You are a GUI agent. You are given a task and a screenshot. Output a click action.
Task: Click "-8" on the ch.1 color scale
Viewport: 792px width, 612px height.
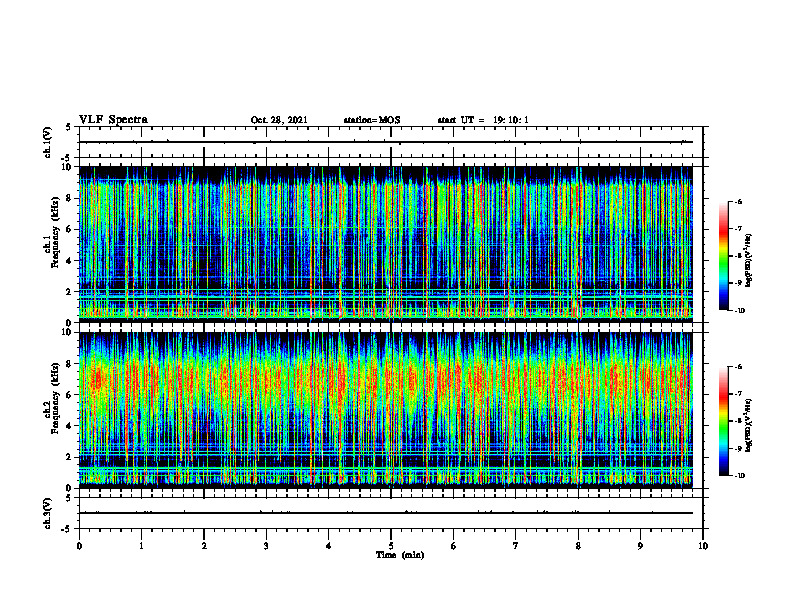tap(738, 256)
